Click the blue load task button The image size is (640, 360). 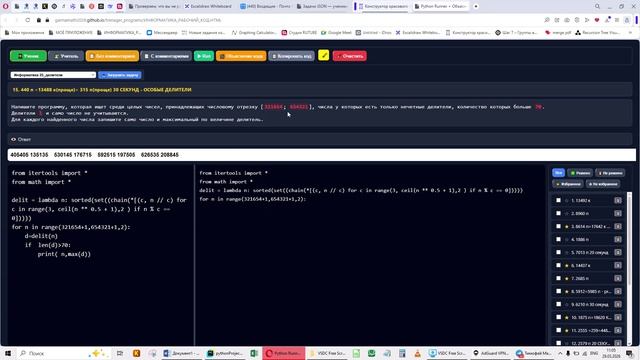(120, 75)
